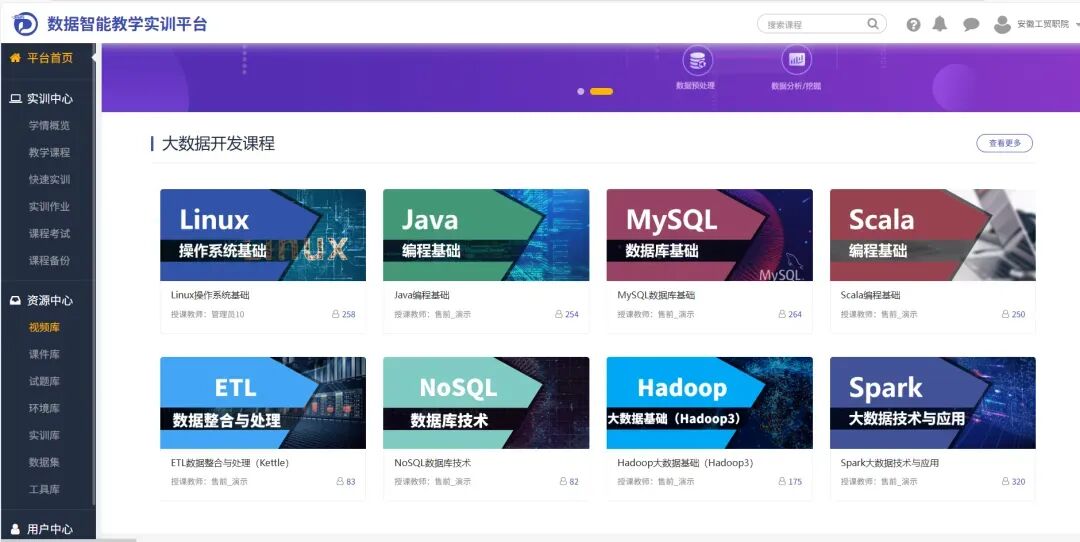Viewport: 1080px width, 542px height.
Task: Click the student count icon on Linux course
Action: [x=335, y=314]
